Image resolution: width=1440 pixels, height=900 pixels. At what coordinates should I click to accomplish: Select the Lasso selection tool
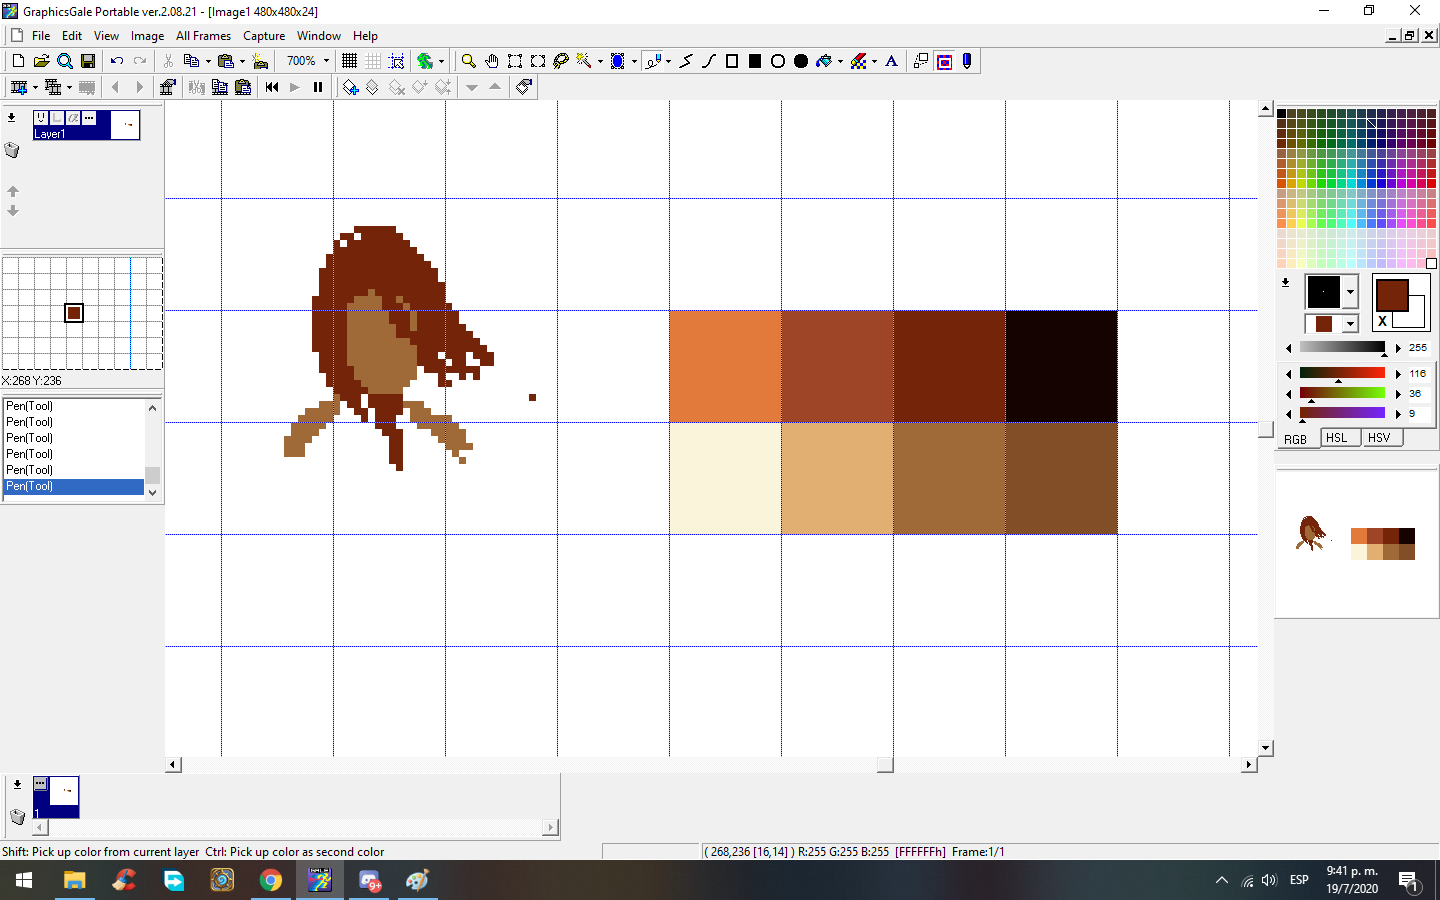click(x=561, y=61)
